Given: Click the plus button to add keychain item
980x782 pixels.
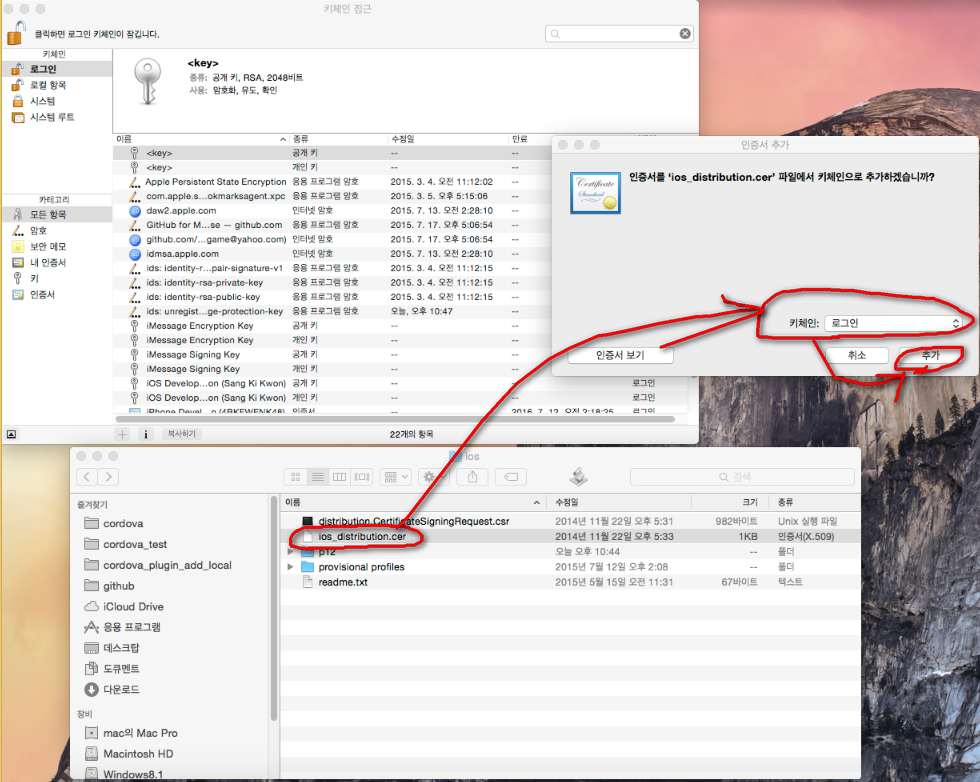Looking at the screenshot, I should pos(122,434).
